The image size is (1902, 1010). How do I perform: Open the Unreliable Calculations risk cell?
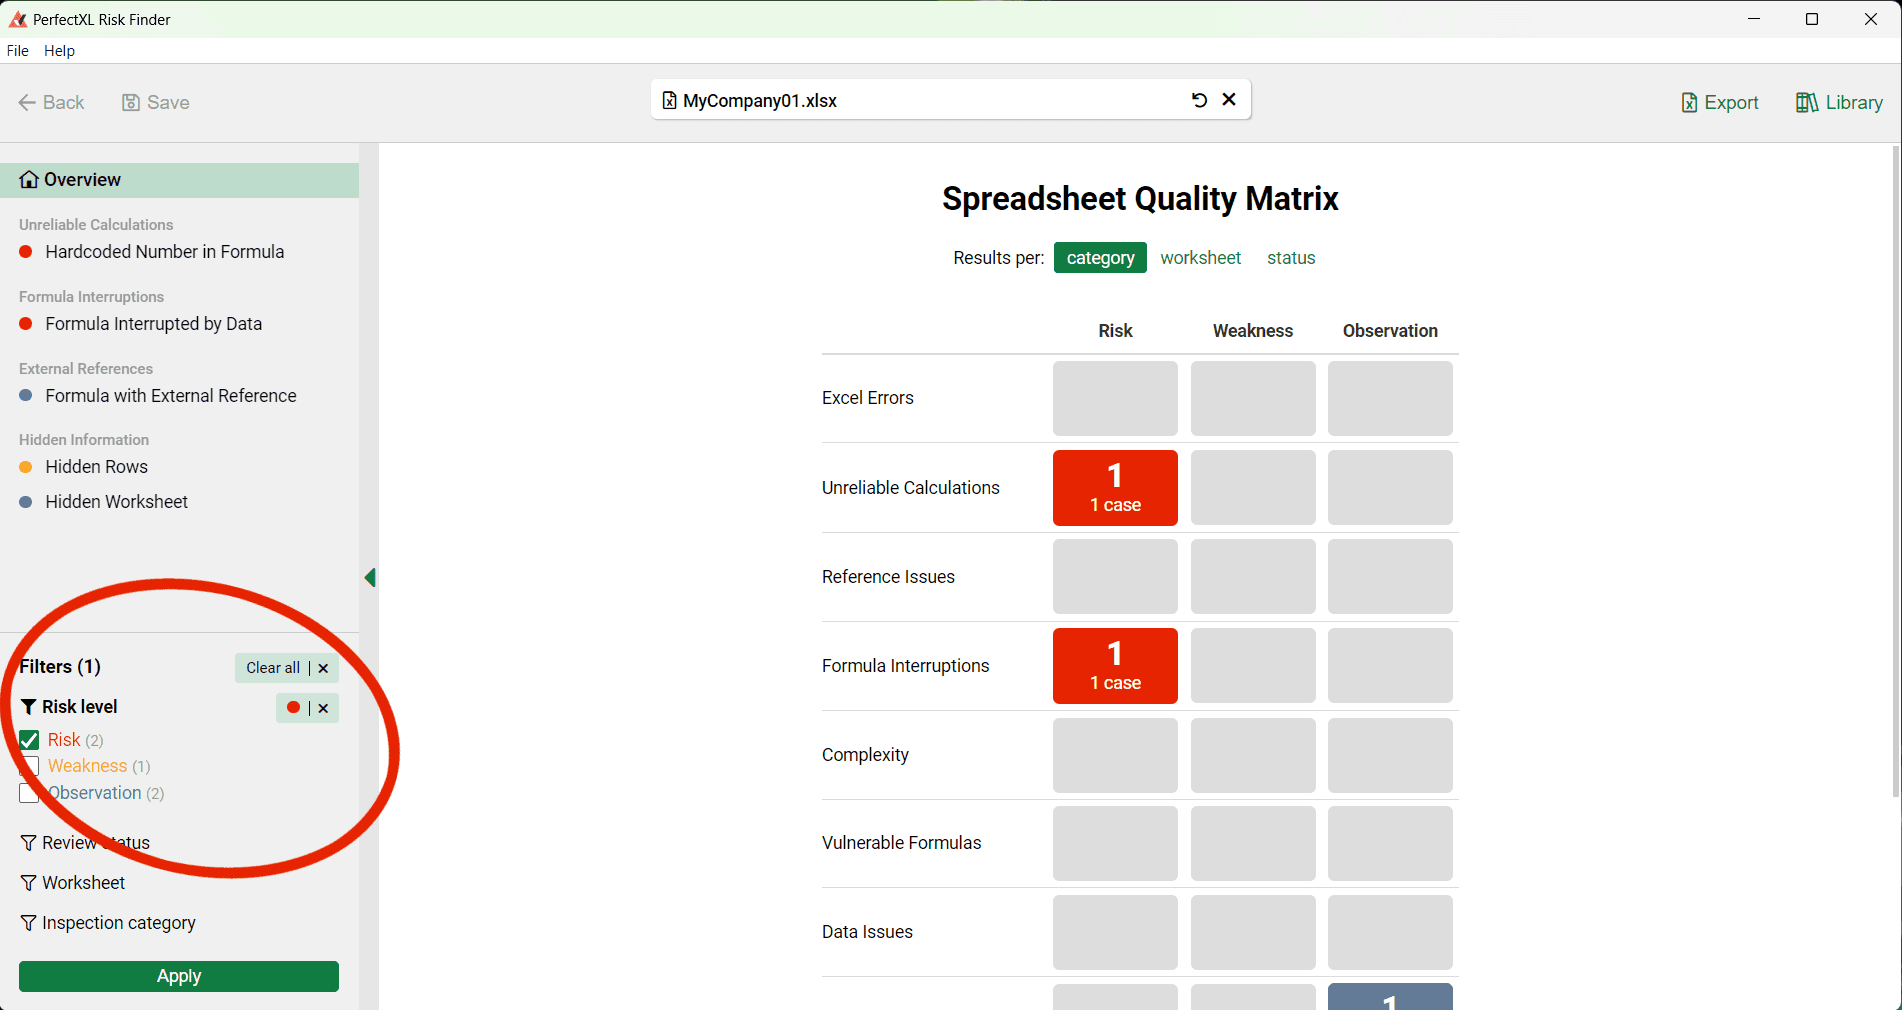(1114, 488)
